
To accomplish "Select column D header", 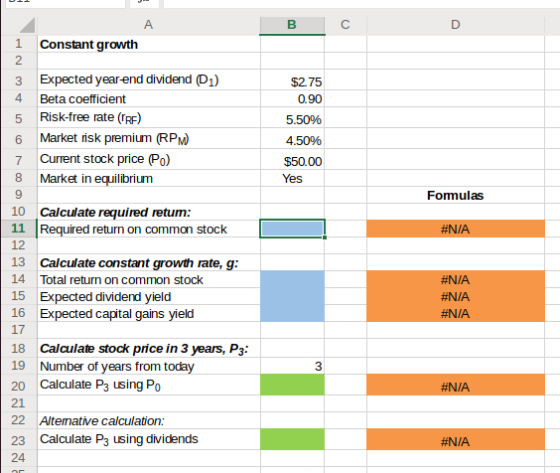I will (x=455, y=25).
